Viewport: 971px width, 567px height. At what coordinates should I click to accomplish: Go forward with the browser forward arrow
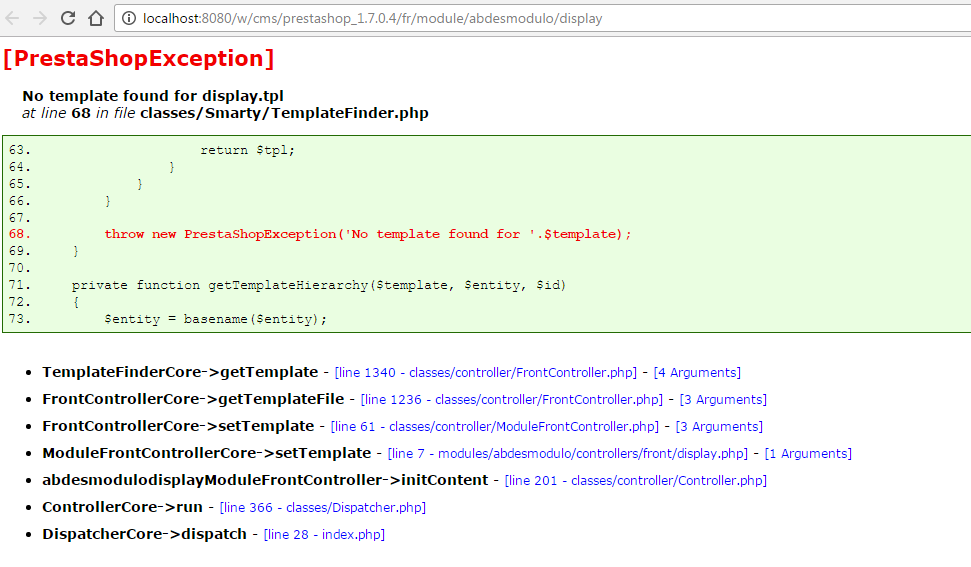(x=40, y=19)
